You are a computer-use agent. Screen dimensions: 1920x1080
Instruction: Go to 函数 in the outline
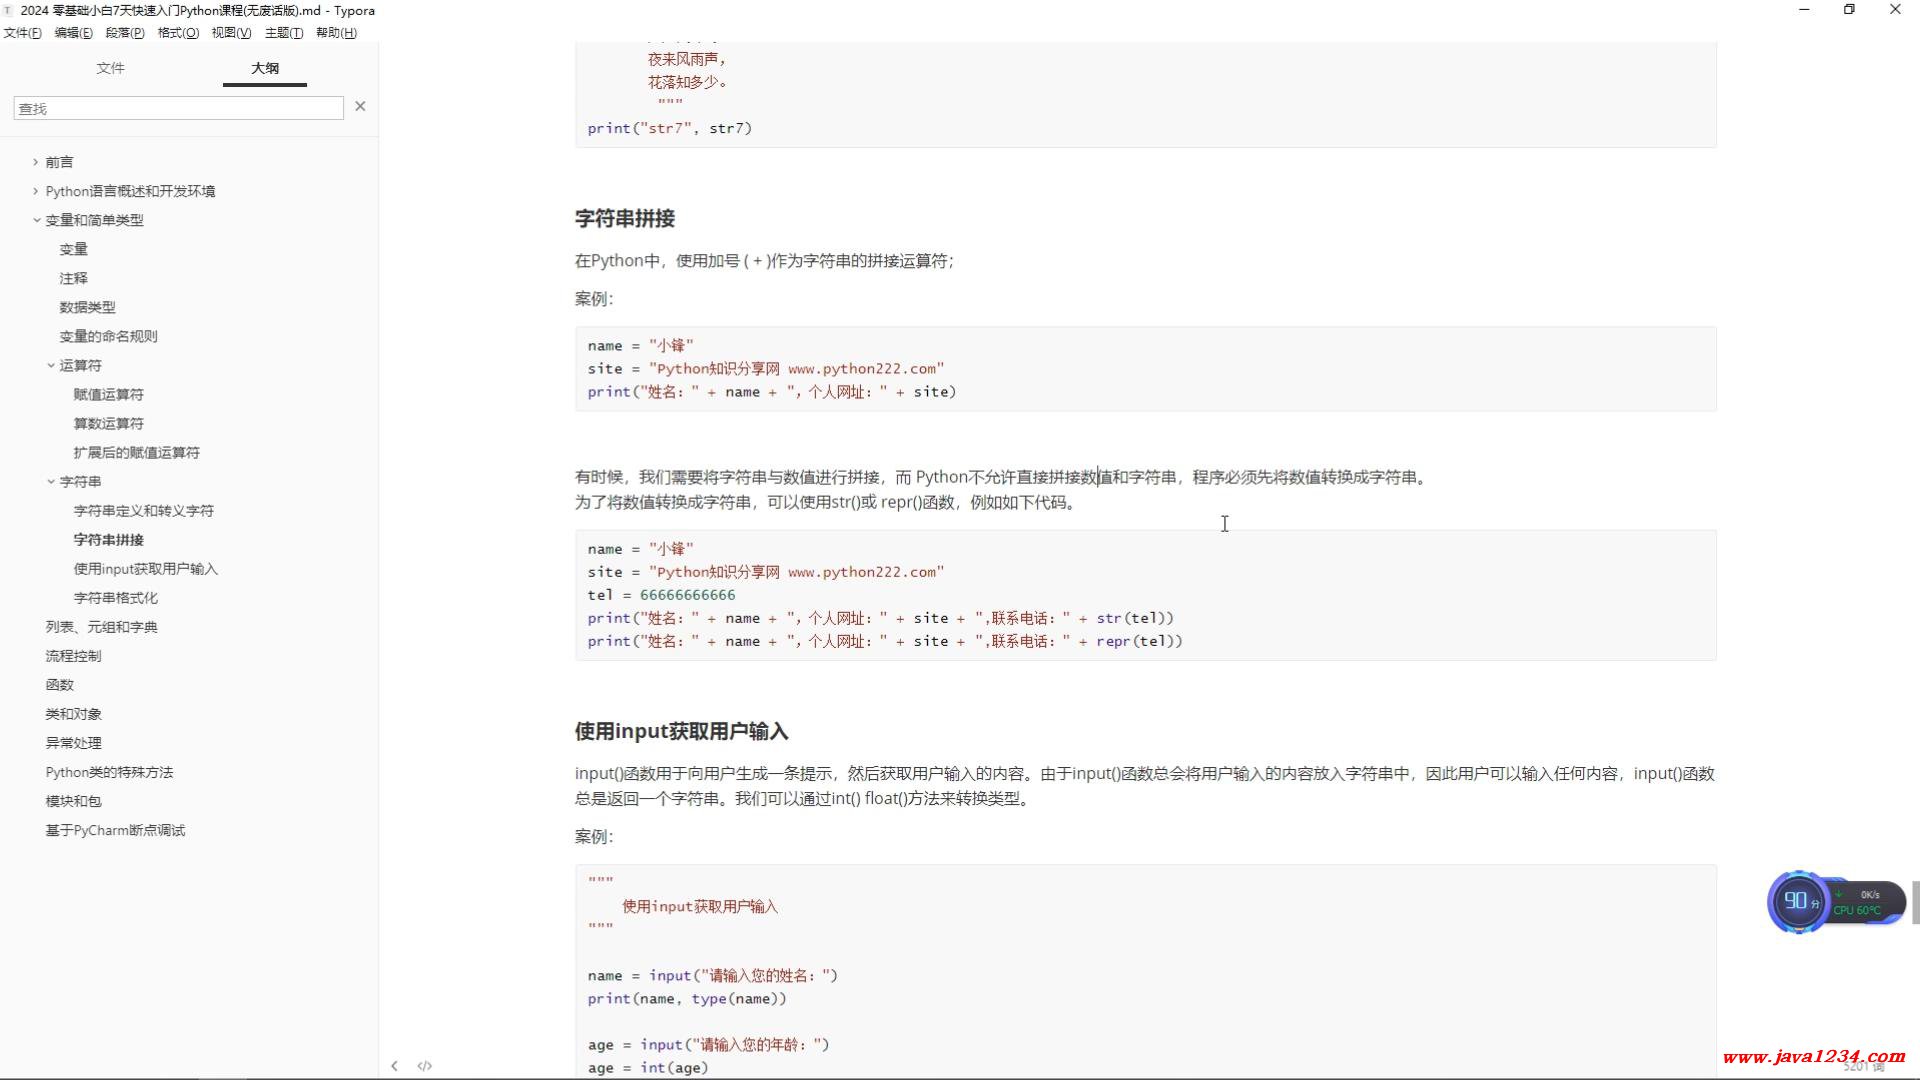pos(59,684)
